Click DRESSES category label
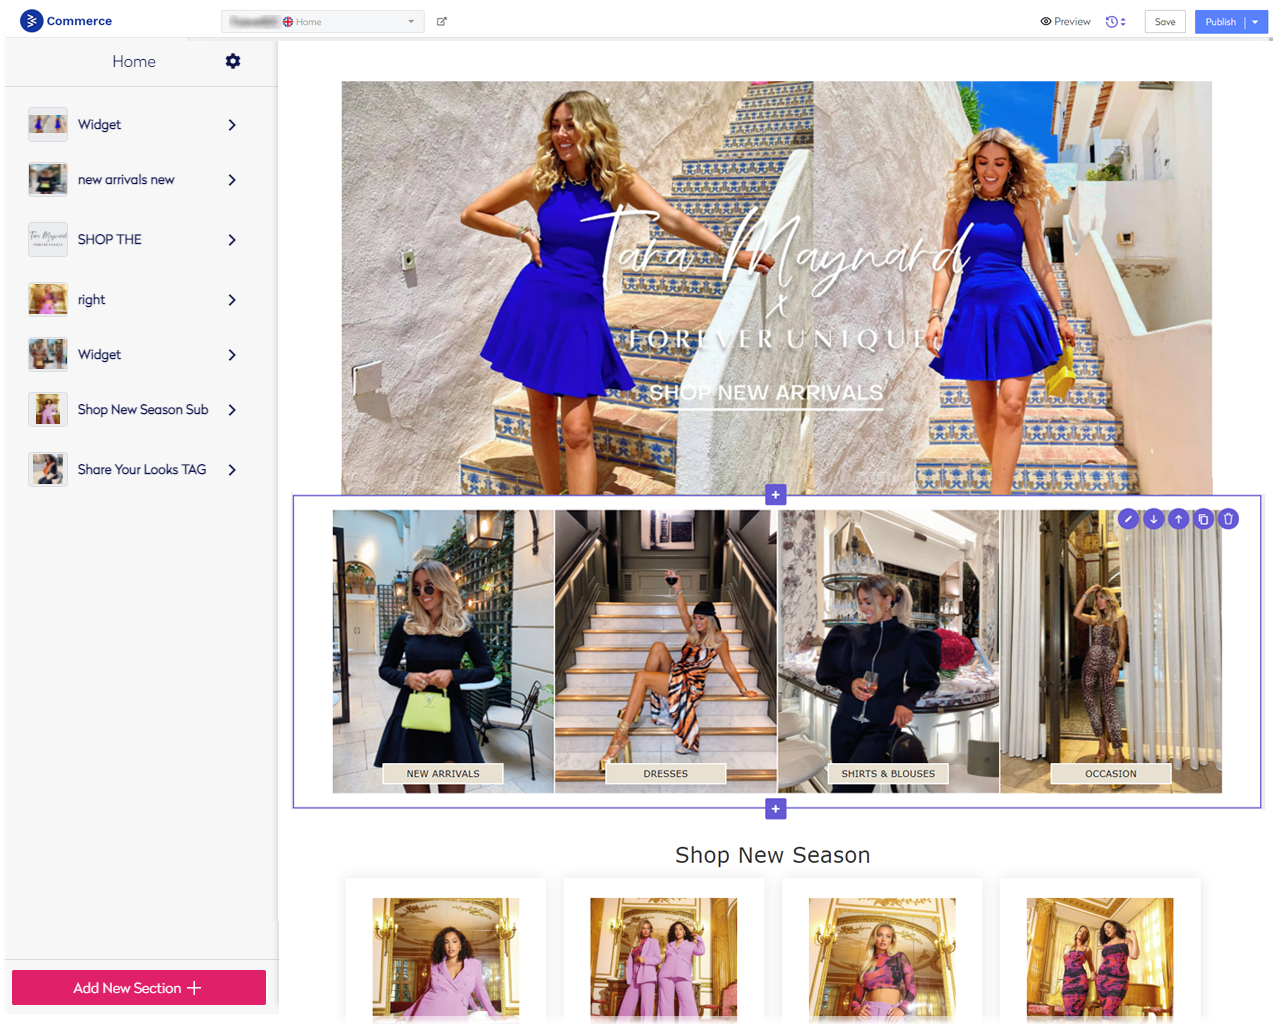Screen dimensions: 1280x1024 (666, 773)
